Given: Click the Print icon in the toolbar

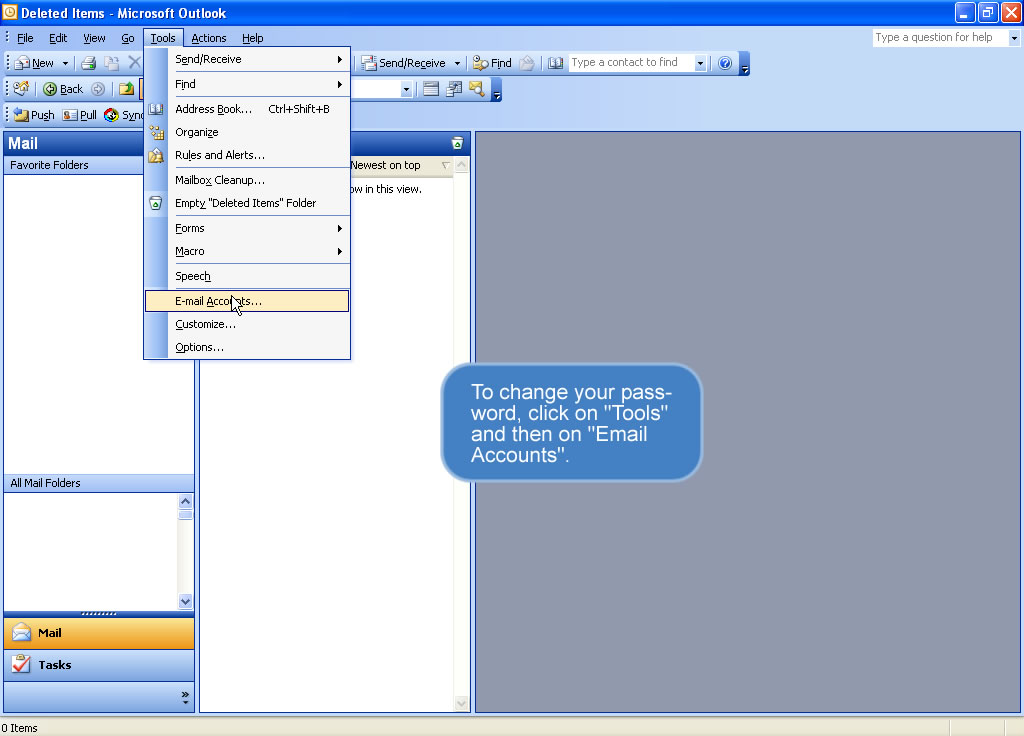Looking at the screenshot, I should coord(88,63).
